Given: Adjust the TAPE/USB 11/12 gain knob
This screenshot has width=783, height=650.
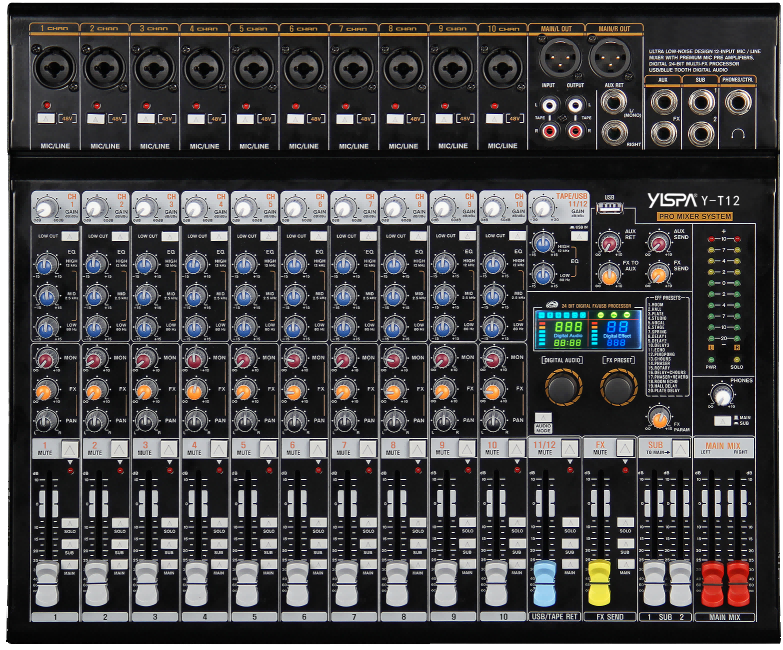Looking at the screenshot, I should (542, 208).
